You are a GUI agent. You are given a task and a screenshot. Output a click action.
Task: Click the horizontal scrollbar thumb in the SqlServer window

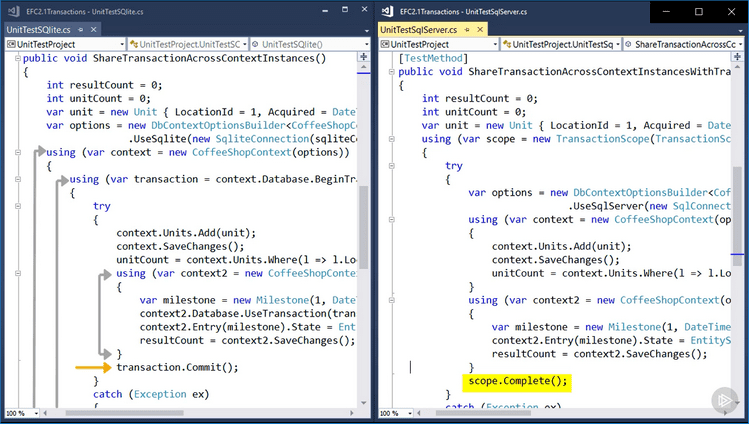483,413
